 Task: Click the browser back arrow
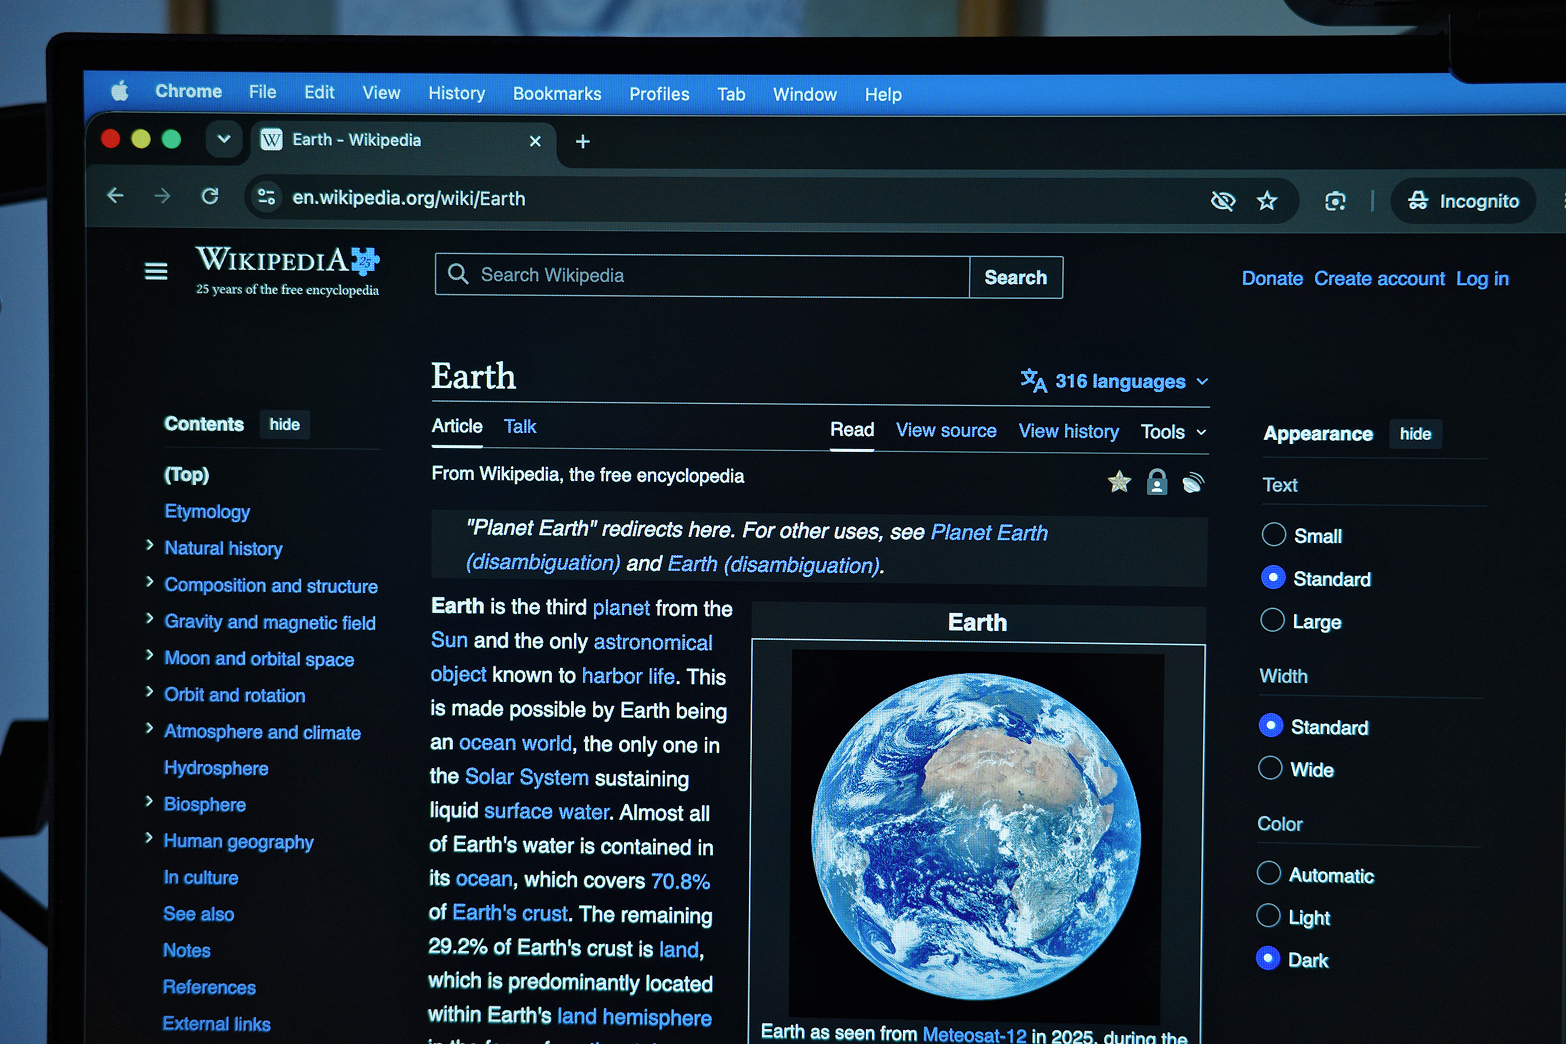pos(116,196)
